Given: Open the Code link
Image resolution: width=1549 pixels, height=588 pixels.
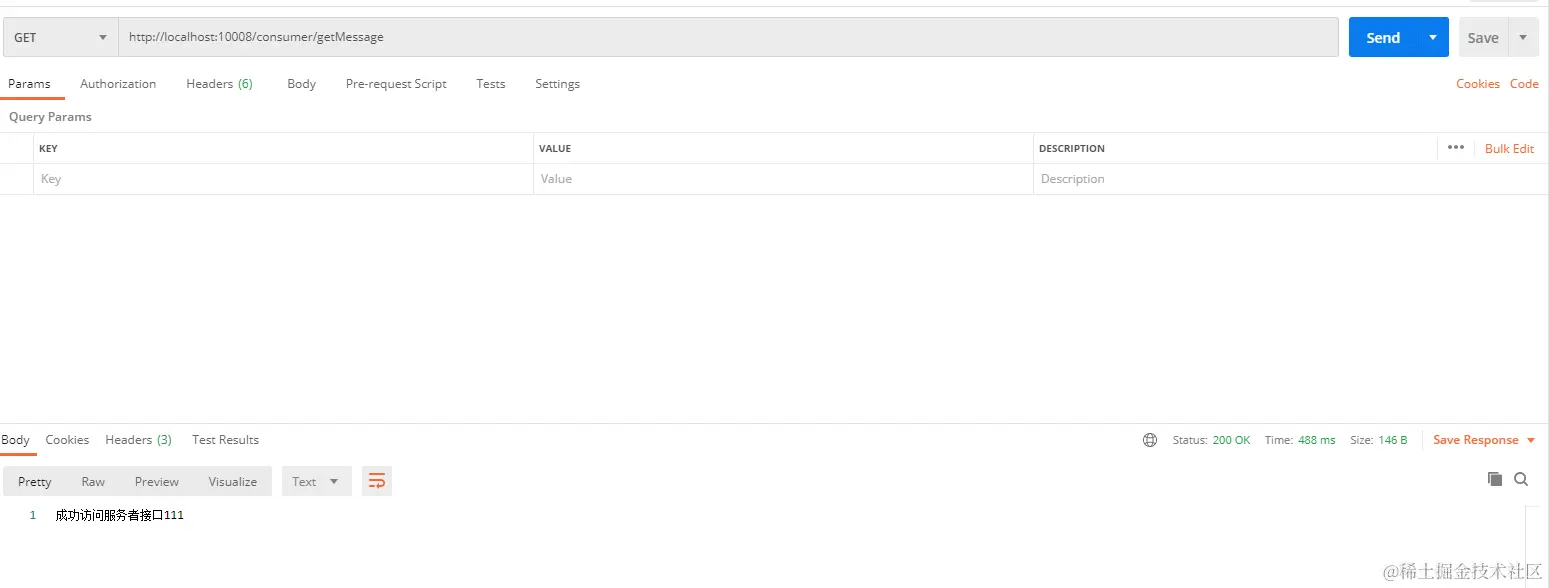Looking at the screenshot, I should point(1524,84).
